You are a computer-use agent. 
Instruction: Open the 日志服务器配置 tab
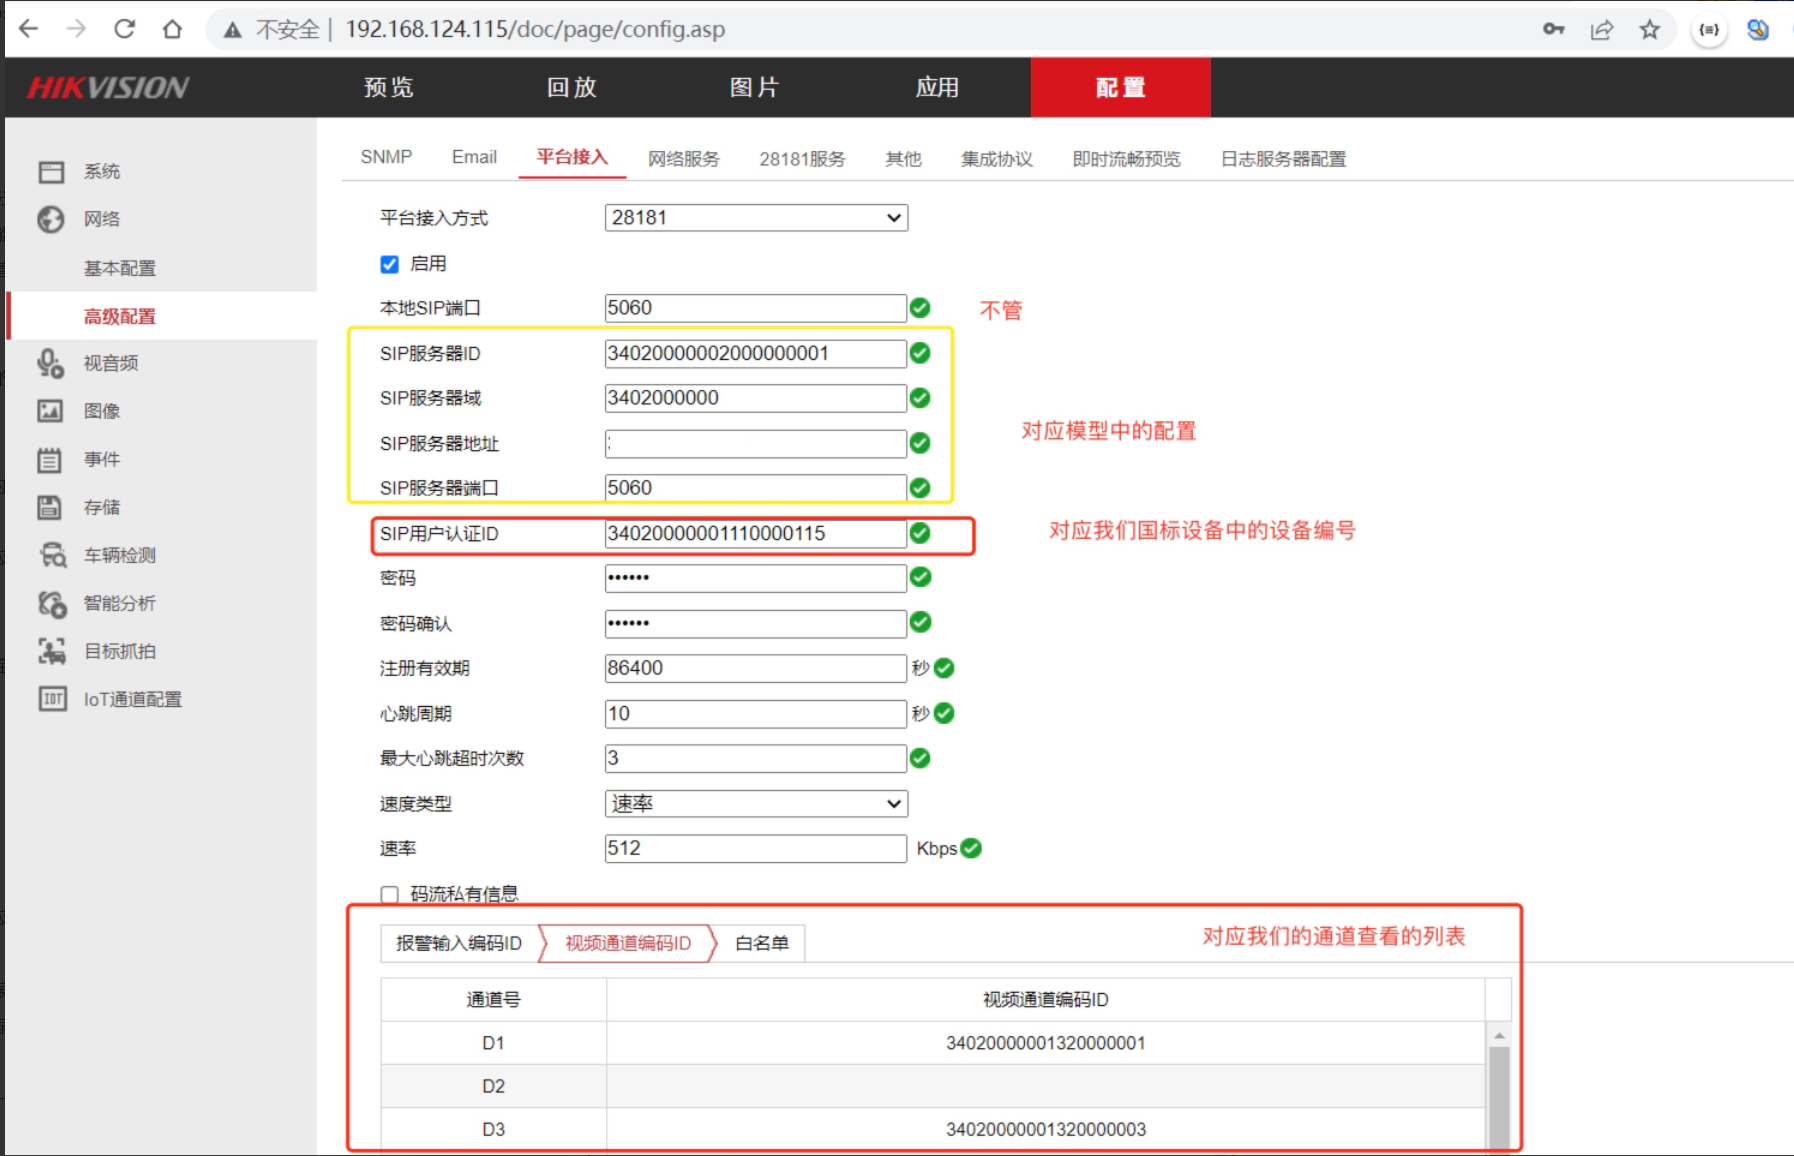(1284, 159)
